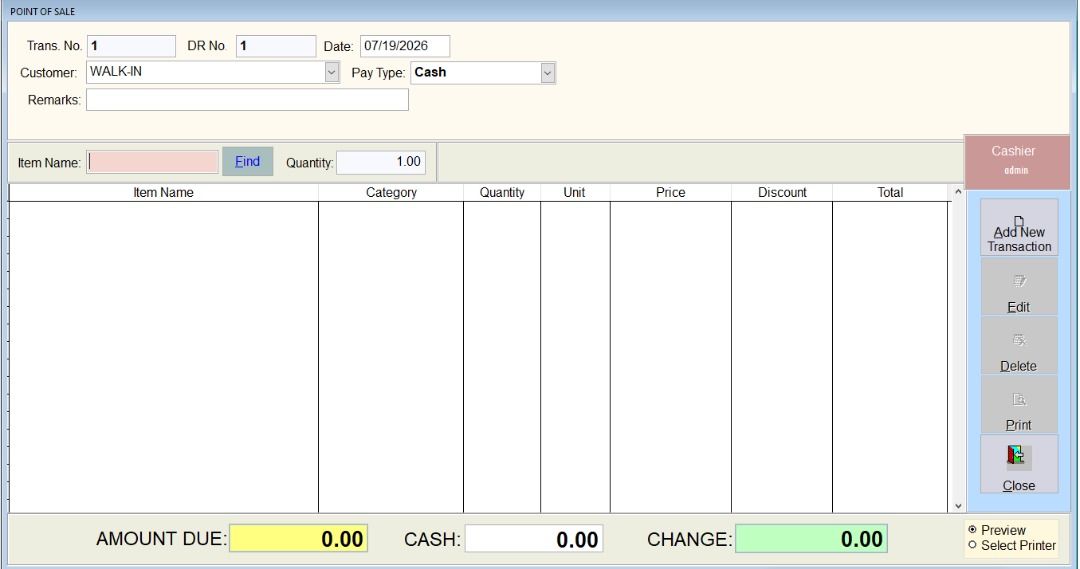
Task: Click the grid scrollbar down arrow
Action: (957, 506)
